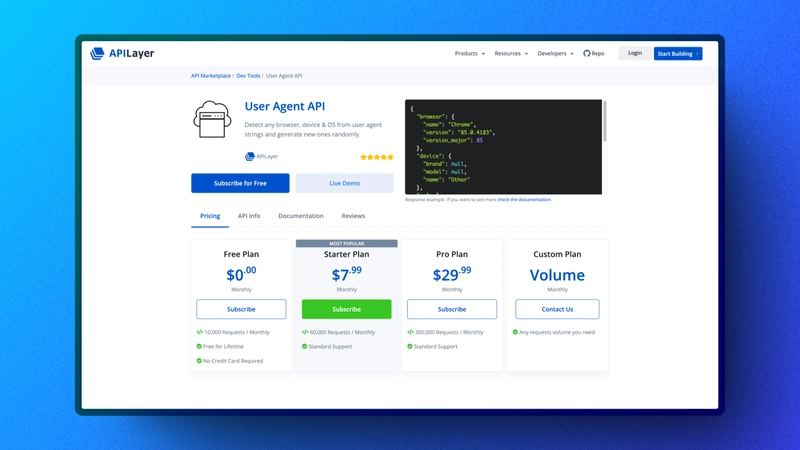Expand the Developers dropdown menu

556,54
